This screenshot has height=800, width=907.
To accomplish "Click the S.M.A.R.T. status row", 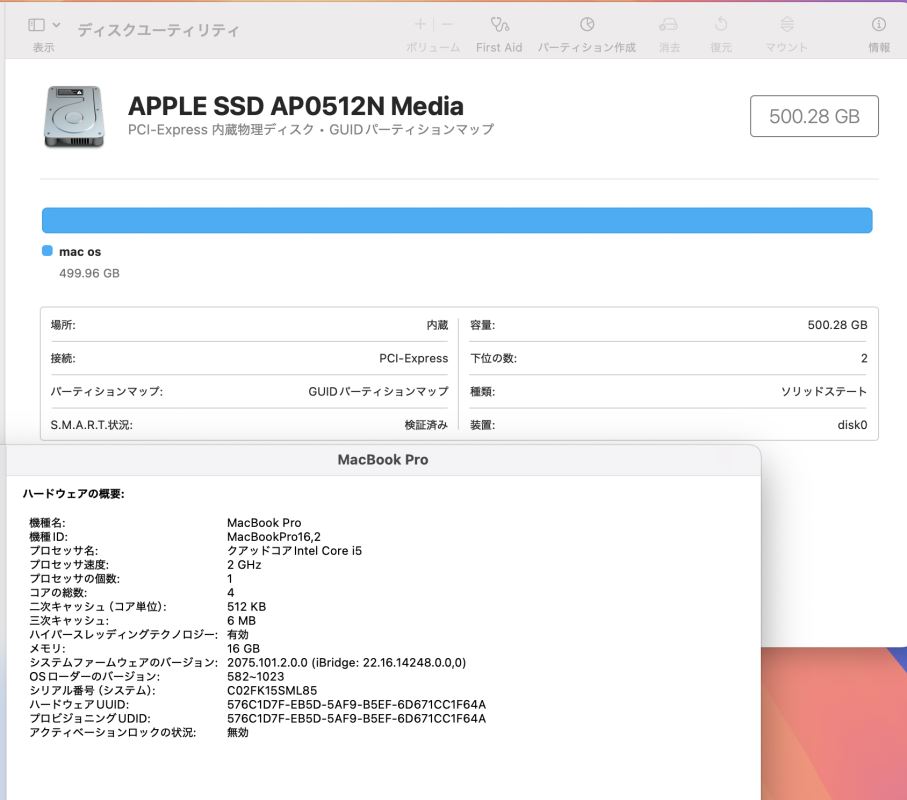I will (249, 425).
